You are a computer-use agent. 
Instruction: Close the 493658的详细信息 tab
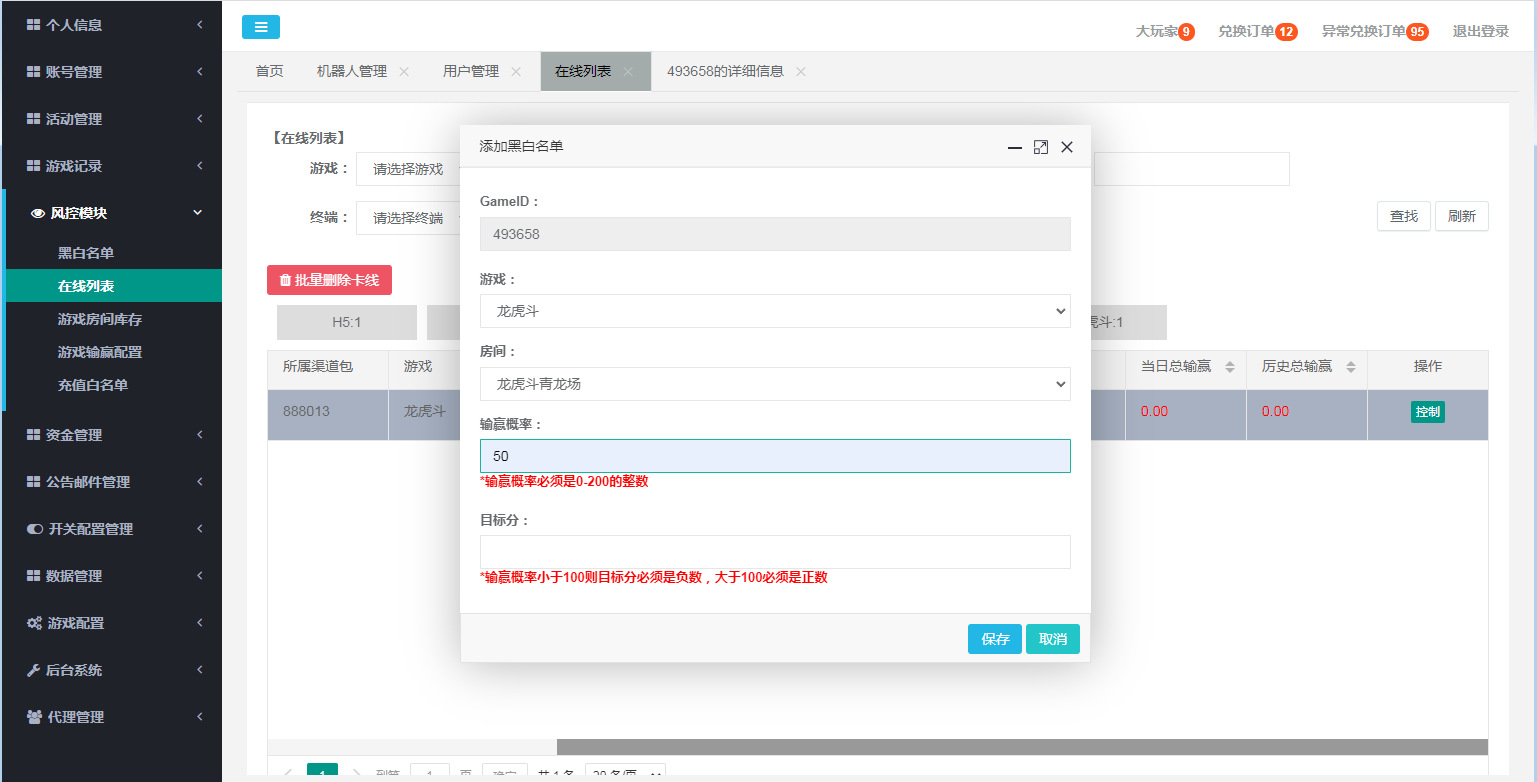point(800,72)
